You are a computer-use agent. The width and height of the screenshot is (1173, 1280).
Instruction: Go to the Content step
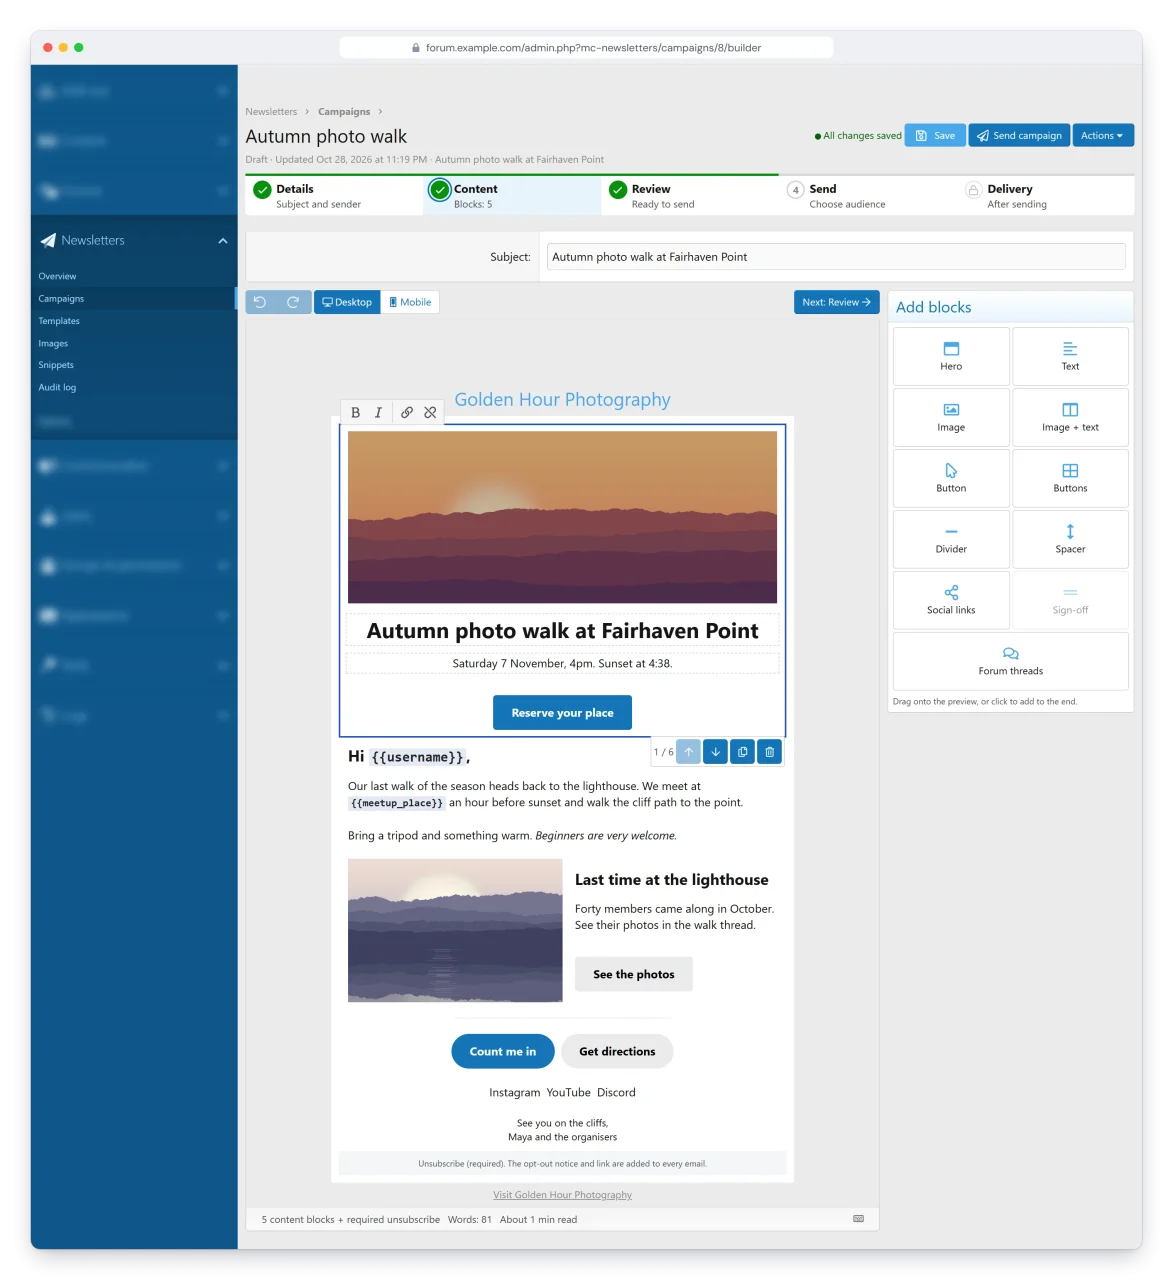tap(512, 195)
